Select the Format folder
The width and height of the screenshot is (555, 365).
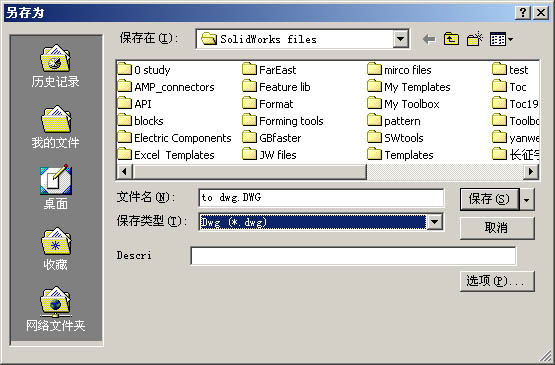pos(268,104)
